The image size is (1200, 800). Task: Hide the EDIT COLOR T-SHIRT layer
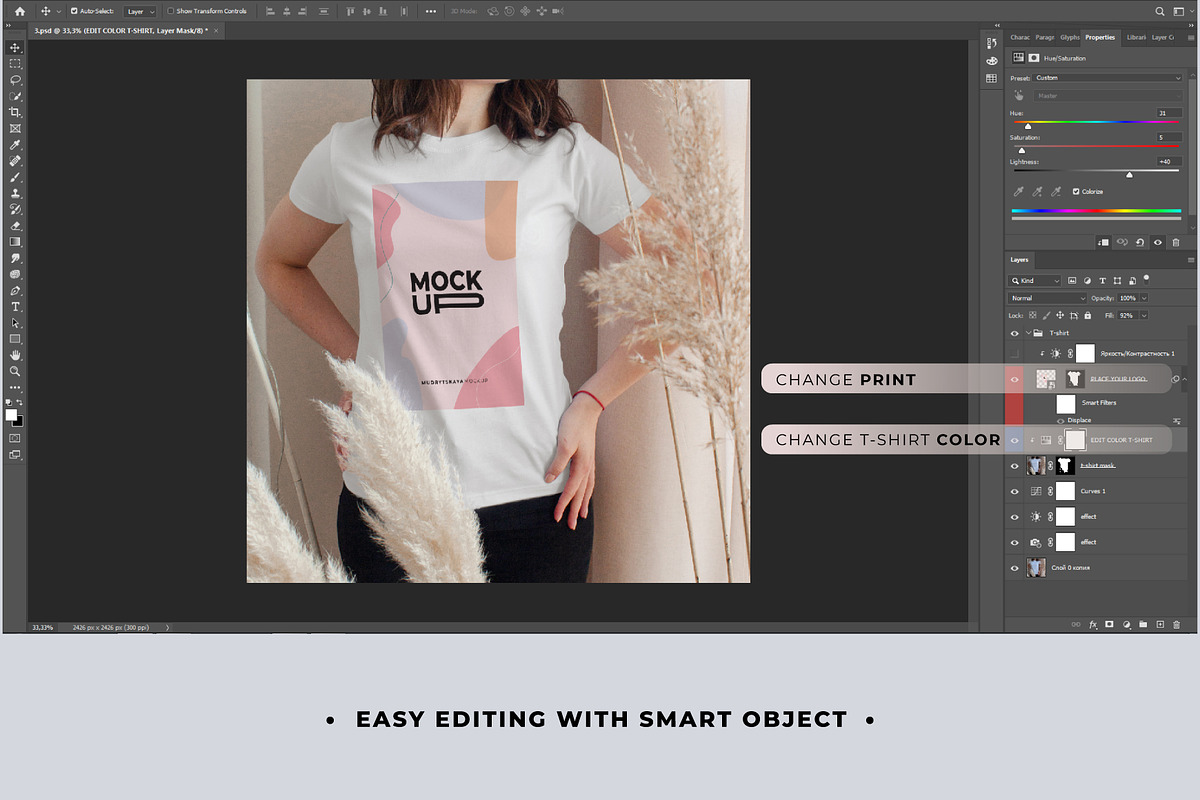pyautogui.click(x=1015, y=440)
